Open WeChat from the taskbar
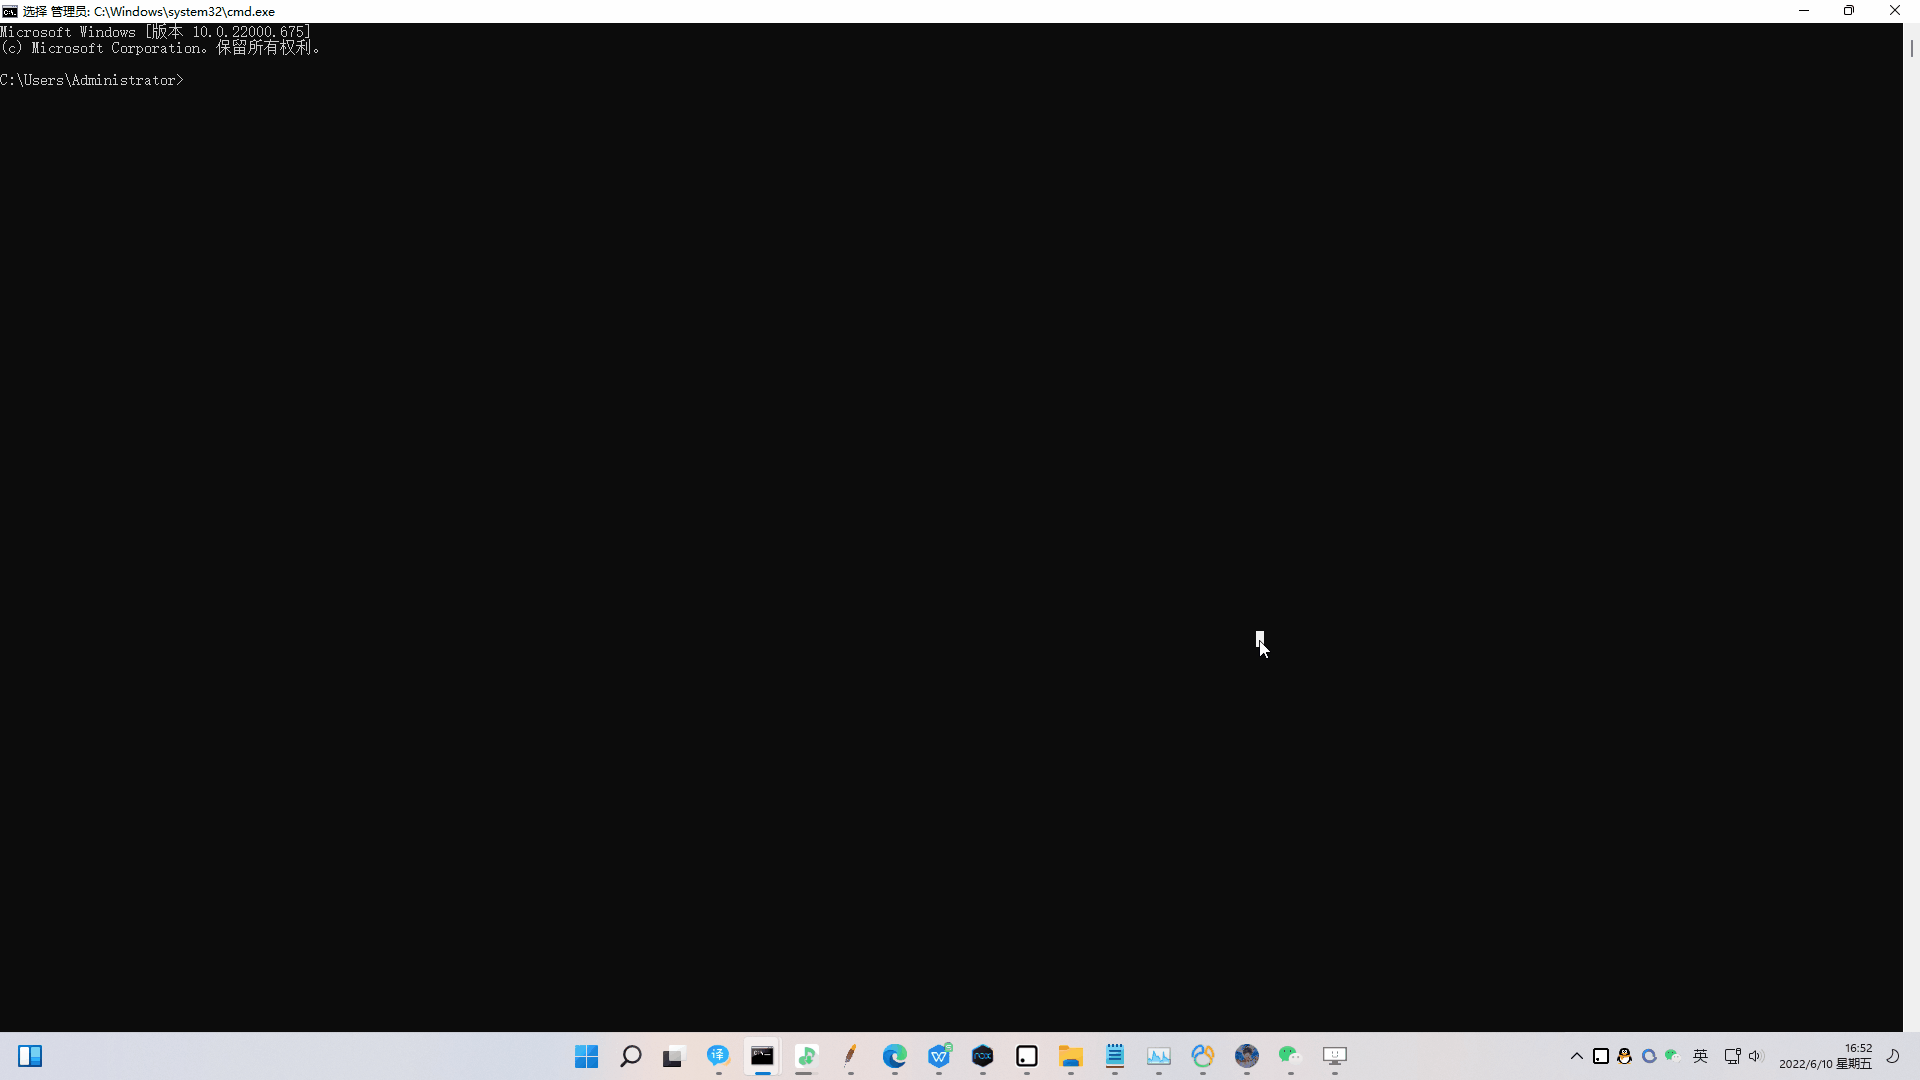This screenshot has width=1920, height=1080. point(1289,1056)
